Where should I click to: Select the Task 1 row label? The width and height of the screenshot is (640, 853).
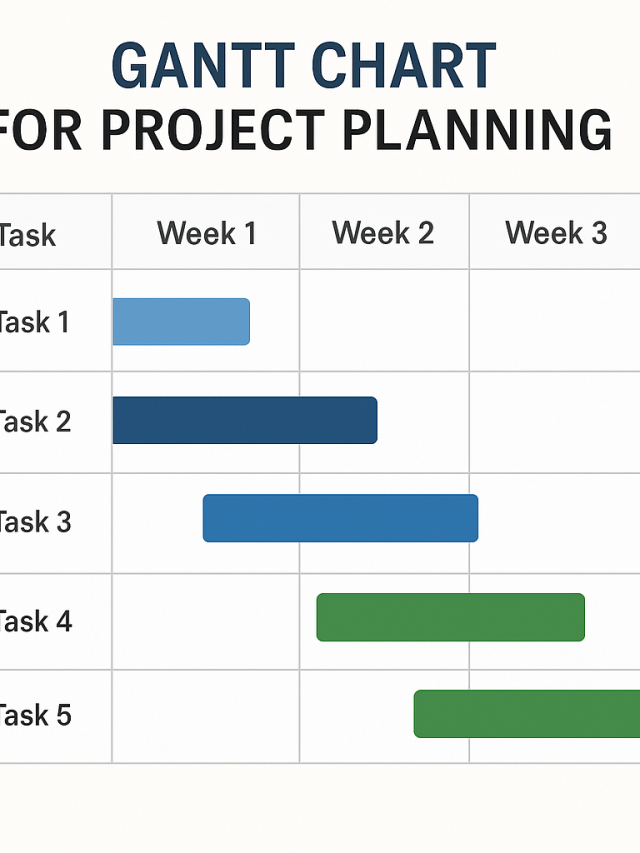click(34, 322)
